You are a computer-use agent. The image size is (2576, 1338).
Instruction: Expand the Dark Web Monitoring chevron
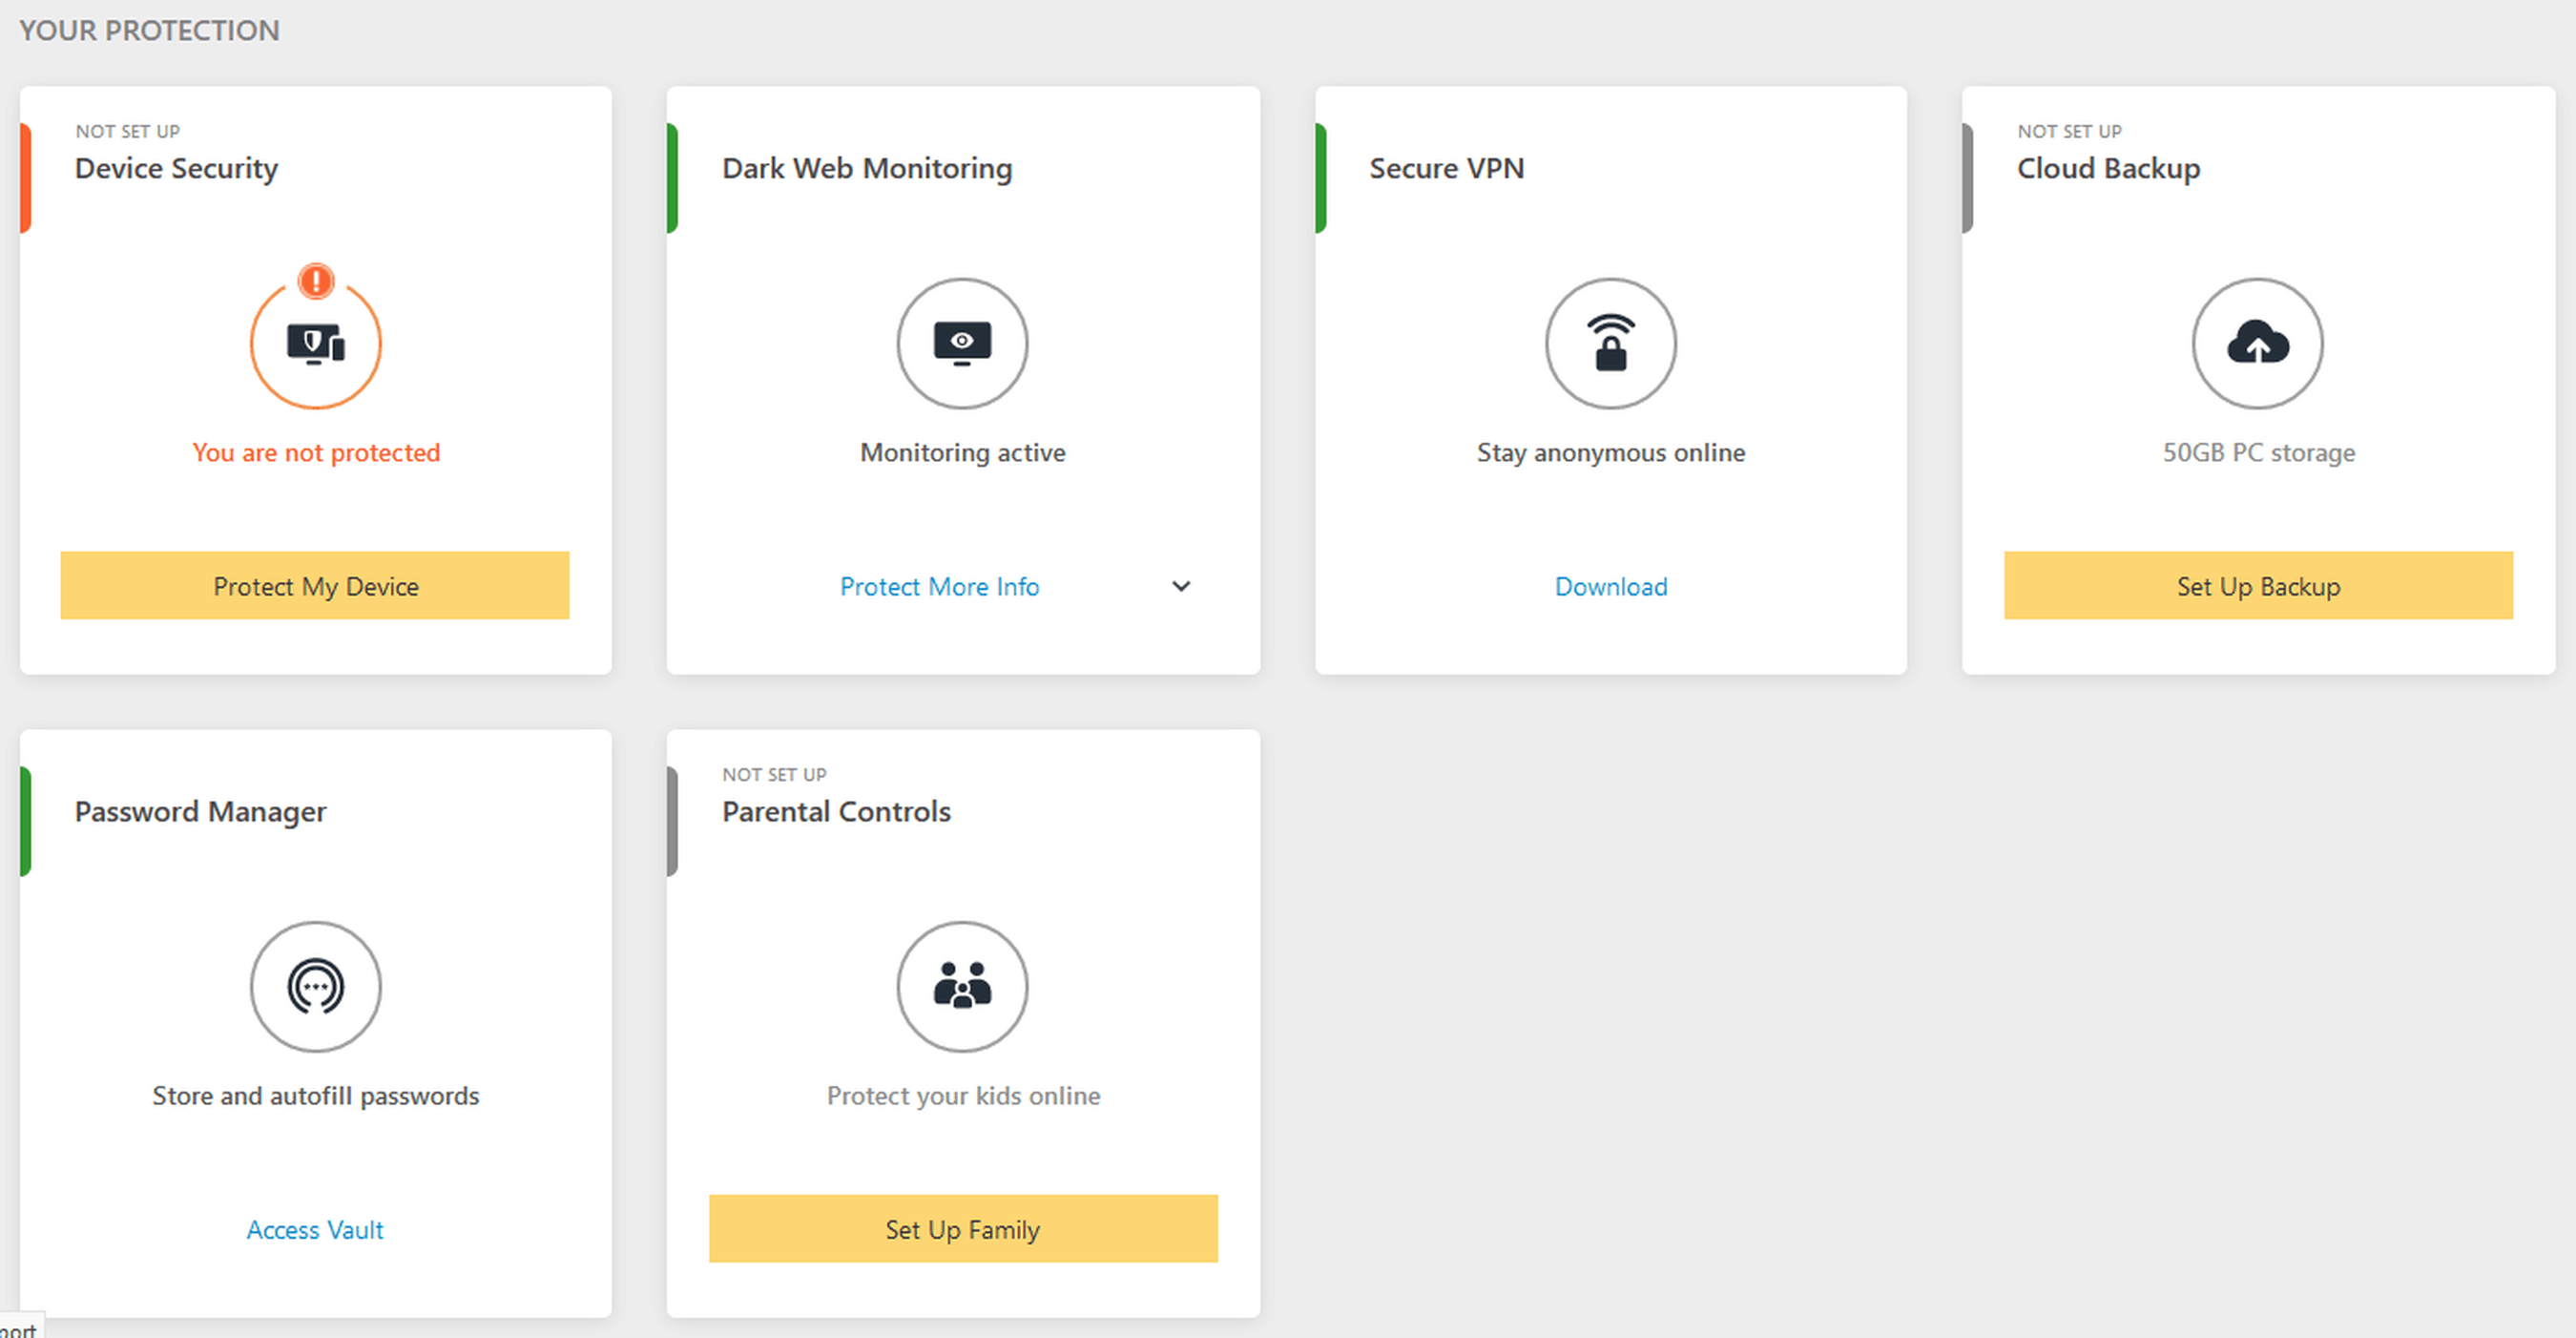click(x=1181, y=586)
